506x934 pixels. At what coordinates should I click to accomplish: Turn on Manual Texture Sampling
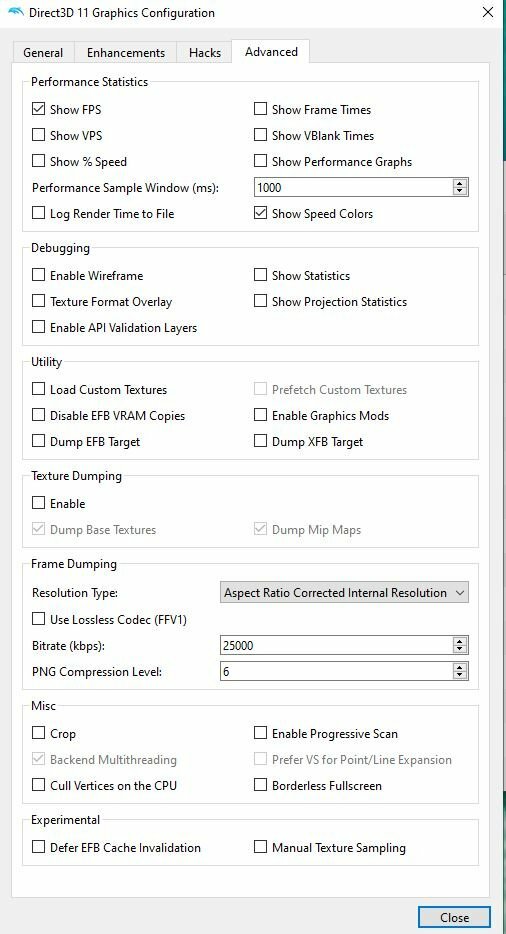tap(260, 847)
